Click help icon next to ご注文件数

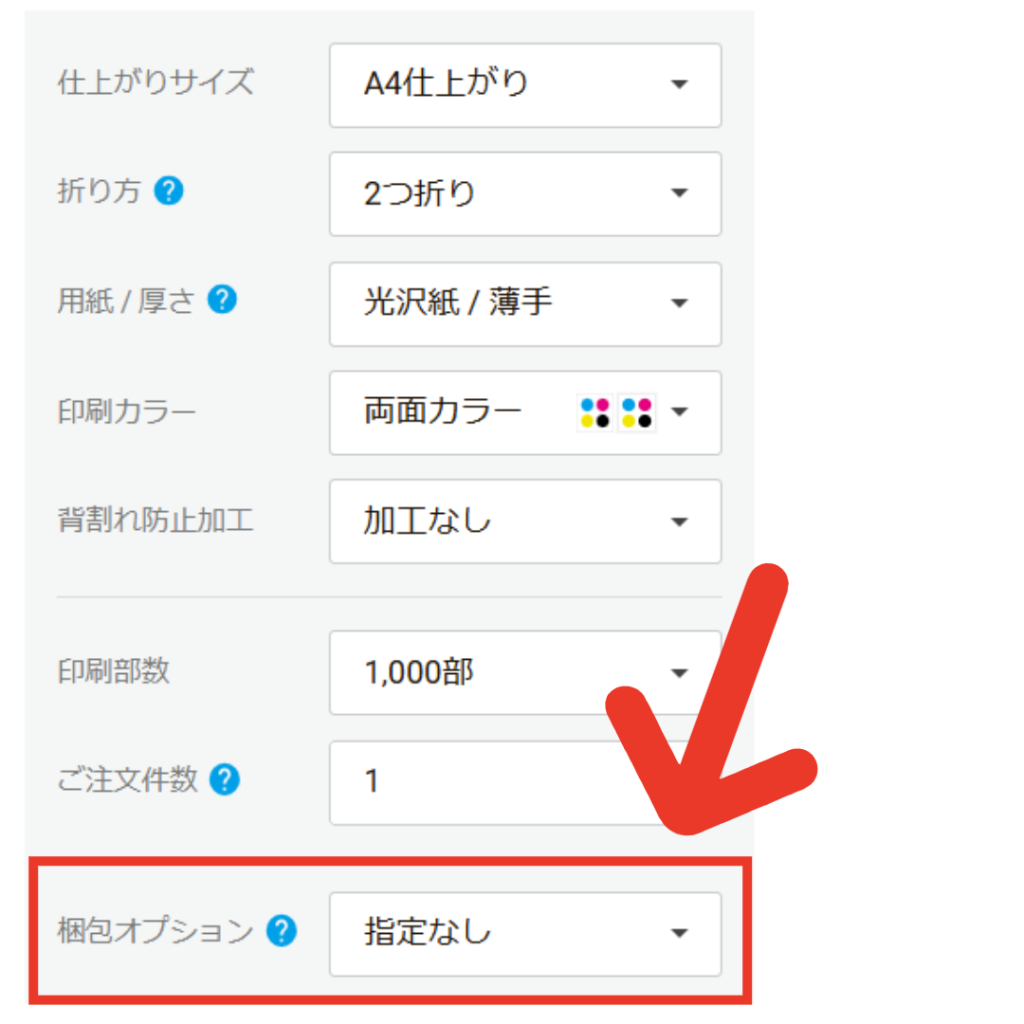coord(224,779)
